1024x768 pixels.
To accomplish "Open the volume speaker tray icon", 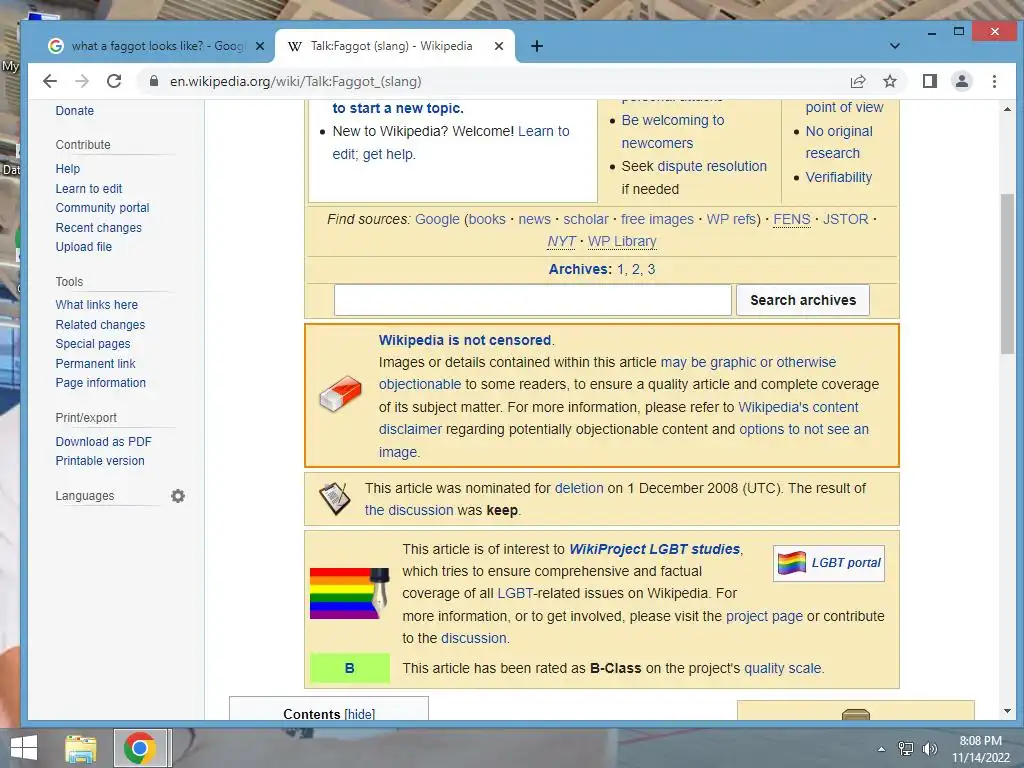I will [929, 749].
